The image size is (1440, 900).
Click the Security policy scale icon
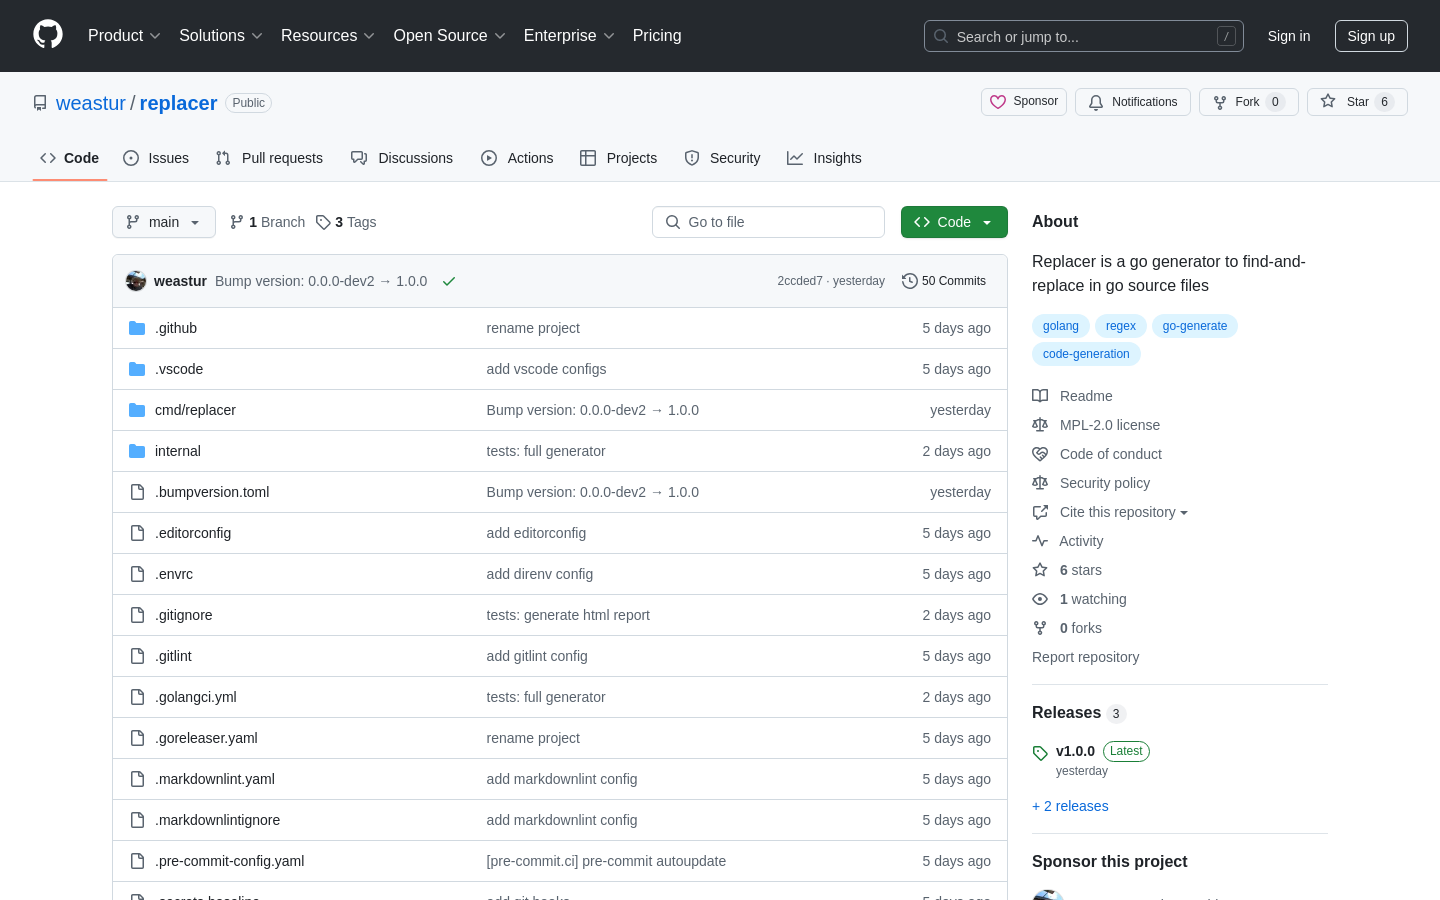[1040, 483]
